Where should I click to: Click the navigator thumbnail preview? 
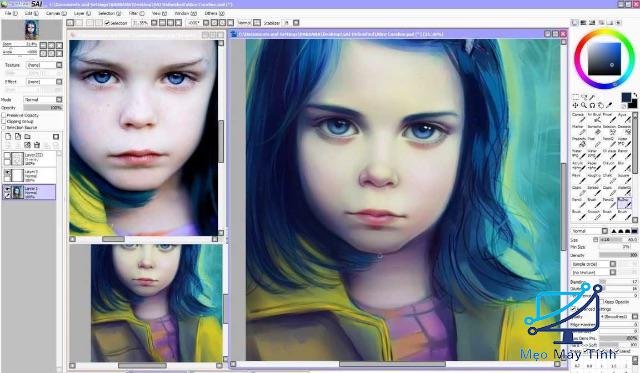31,30
